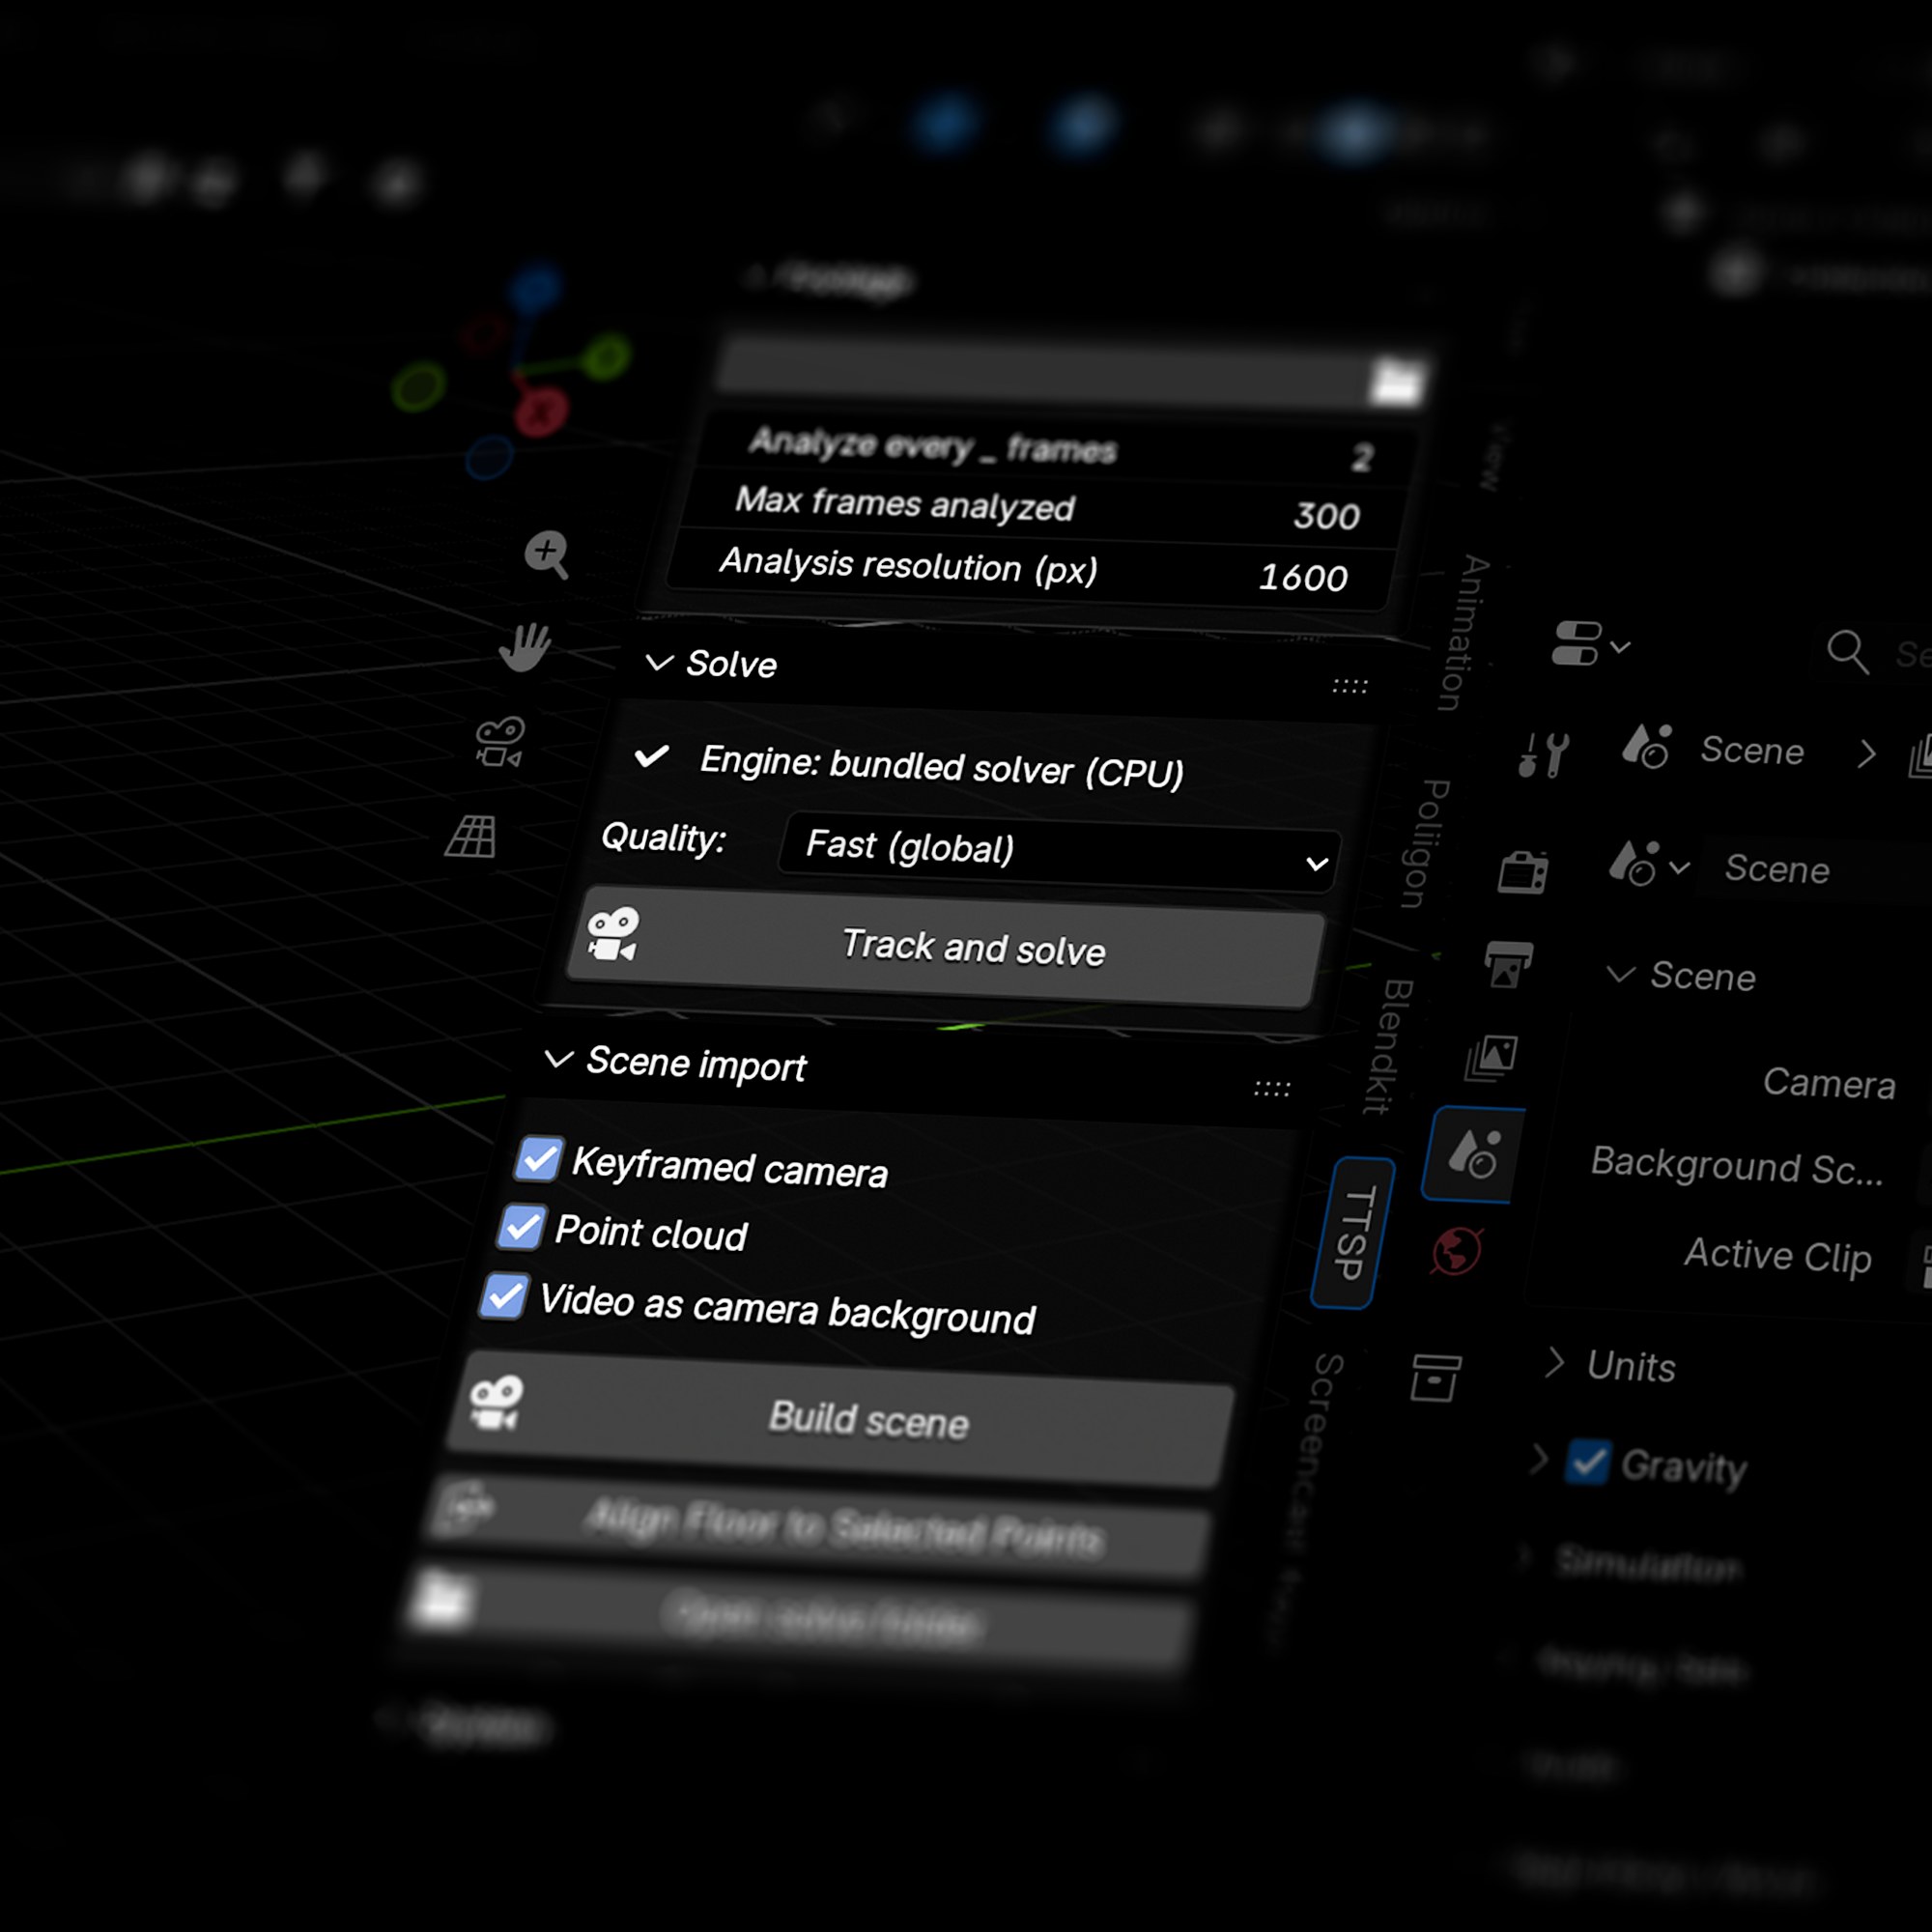Select the highlighted Scene properties tab icon

pyautogui.click(x=1474, y=1154)
